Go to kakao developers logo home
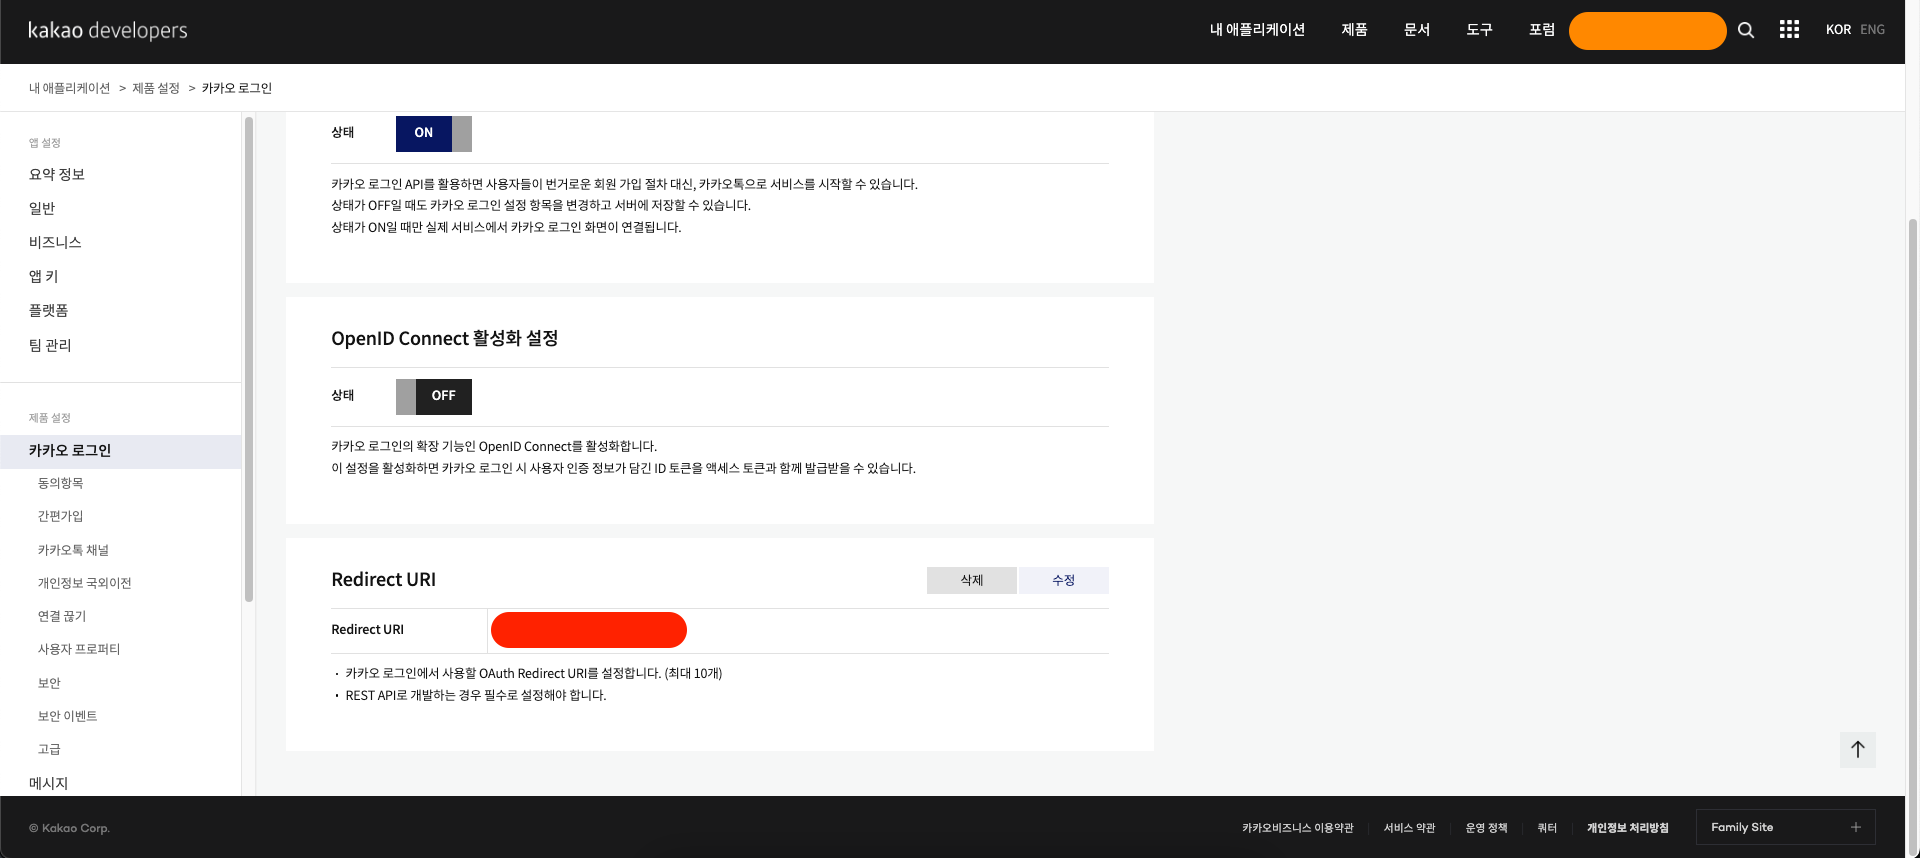Screen dimensions: 1920x858 108,30
